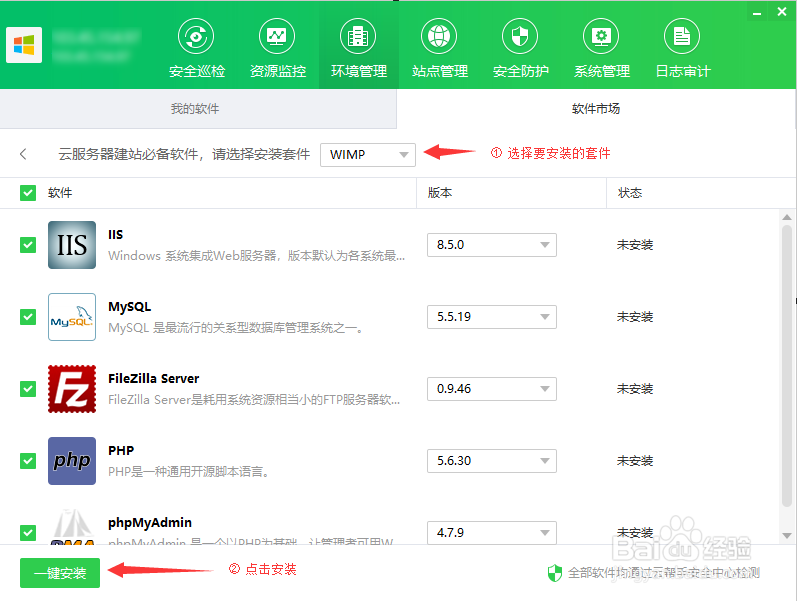Click the MySQL software name
The image size is (798, 601).
(130, 307)
